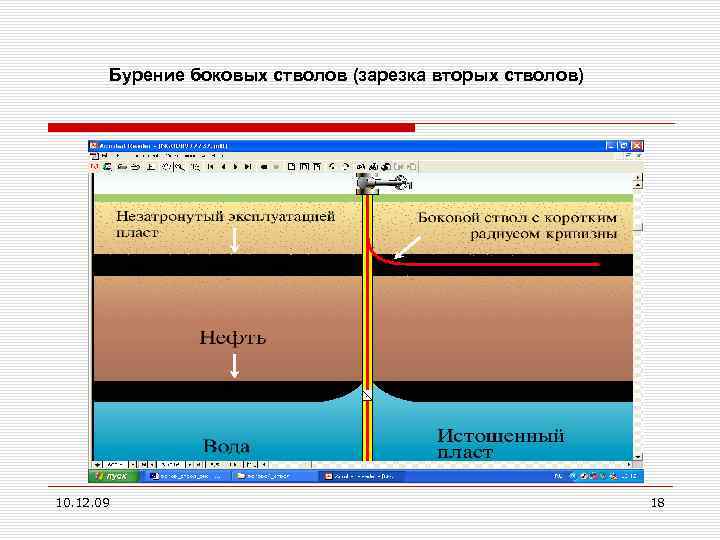
Task: Select the Zoom magnifier tool
Action: [x=180, y=167]
